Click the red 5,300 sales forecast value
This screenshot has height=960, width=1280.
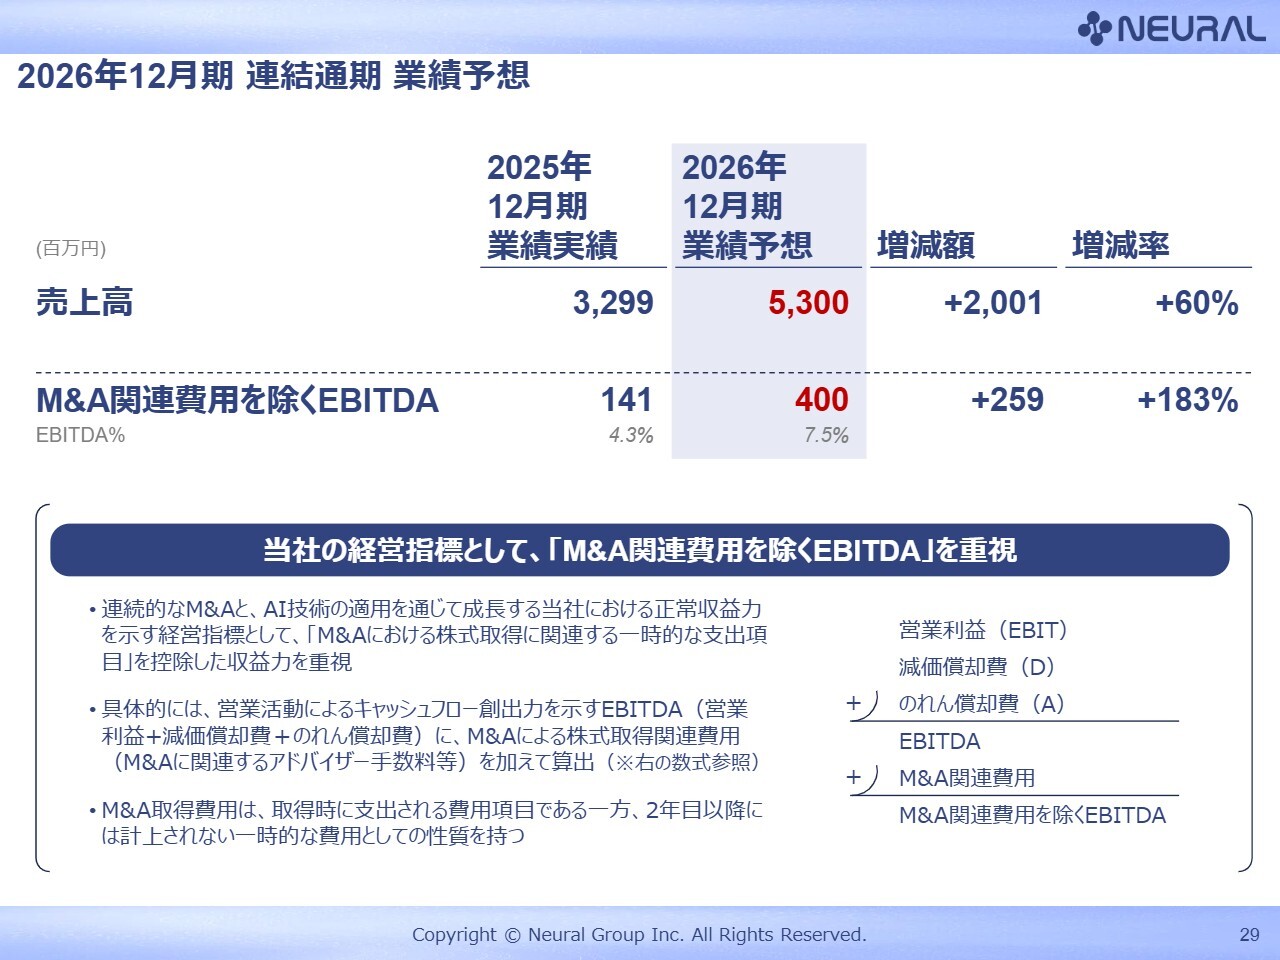click(808, 302)
